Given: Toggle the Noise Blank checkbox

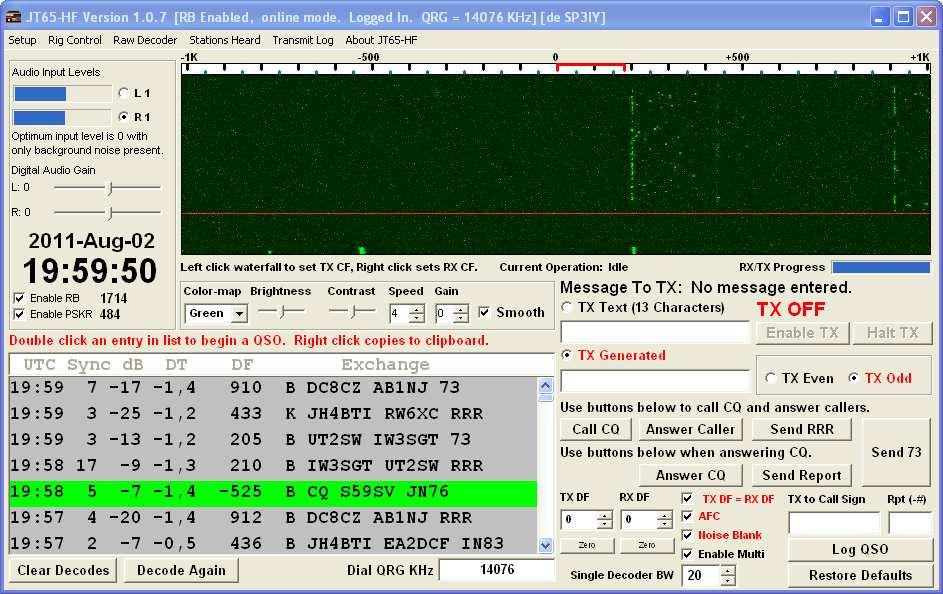Looking at the screenshot, I should pyautogui.click(x=687, y=535).
